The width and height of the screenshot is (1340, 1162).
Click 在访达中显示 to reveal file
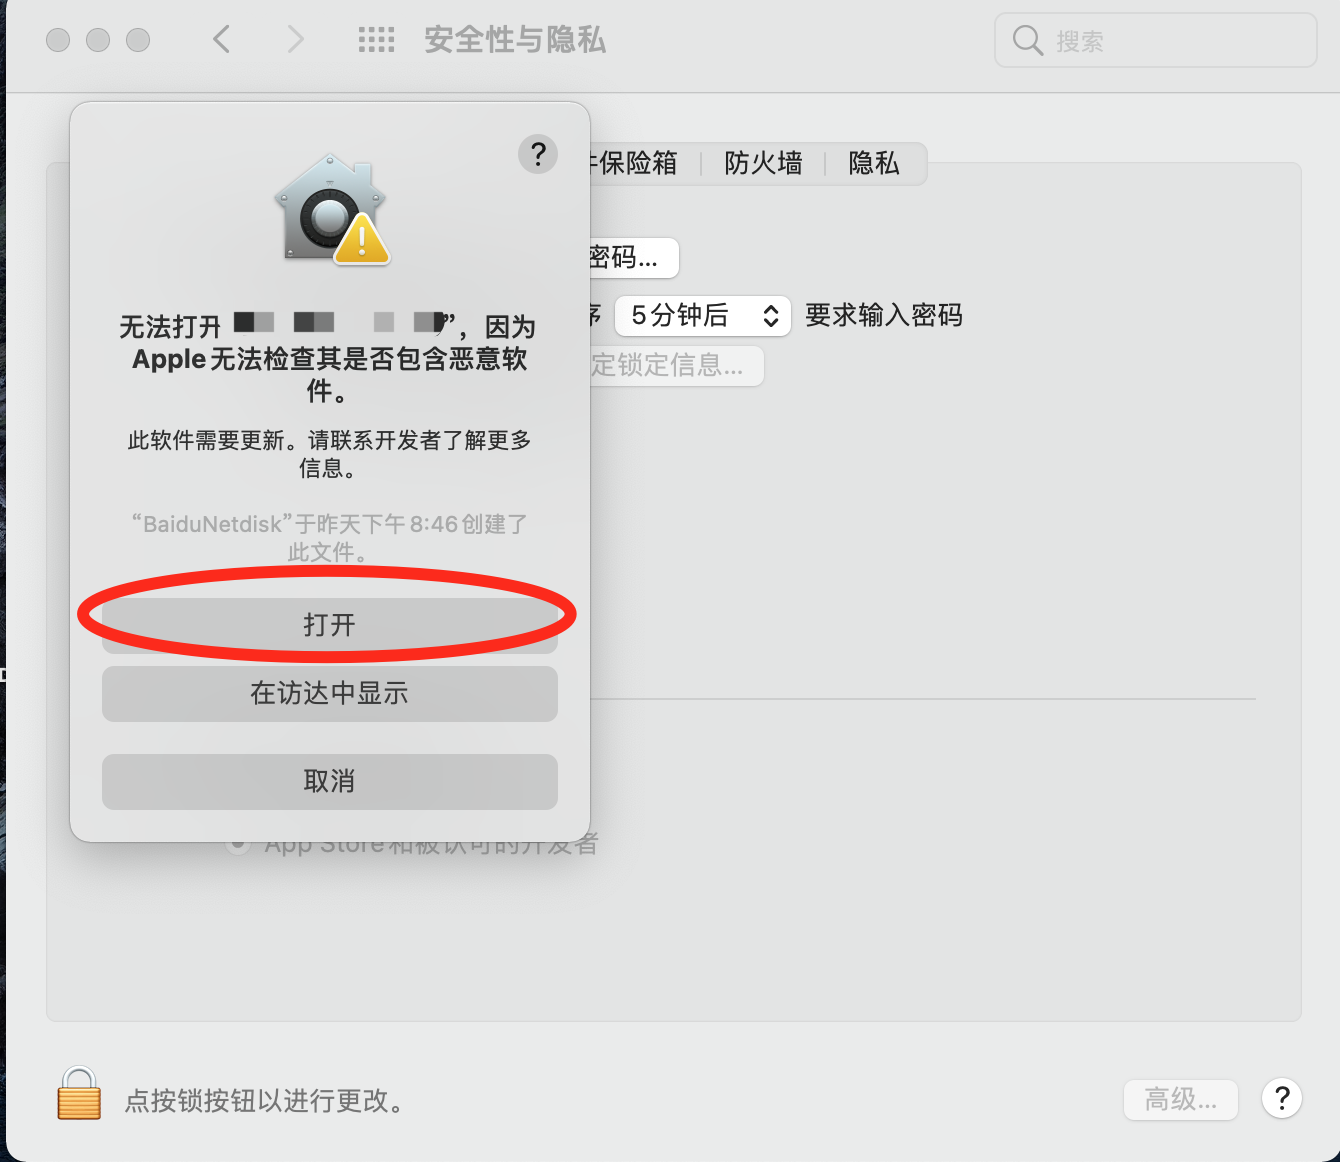pyautogui.click(x=329, y=694)
